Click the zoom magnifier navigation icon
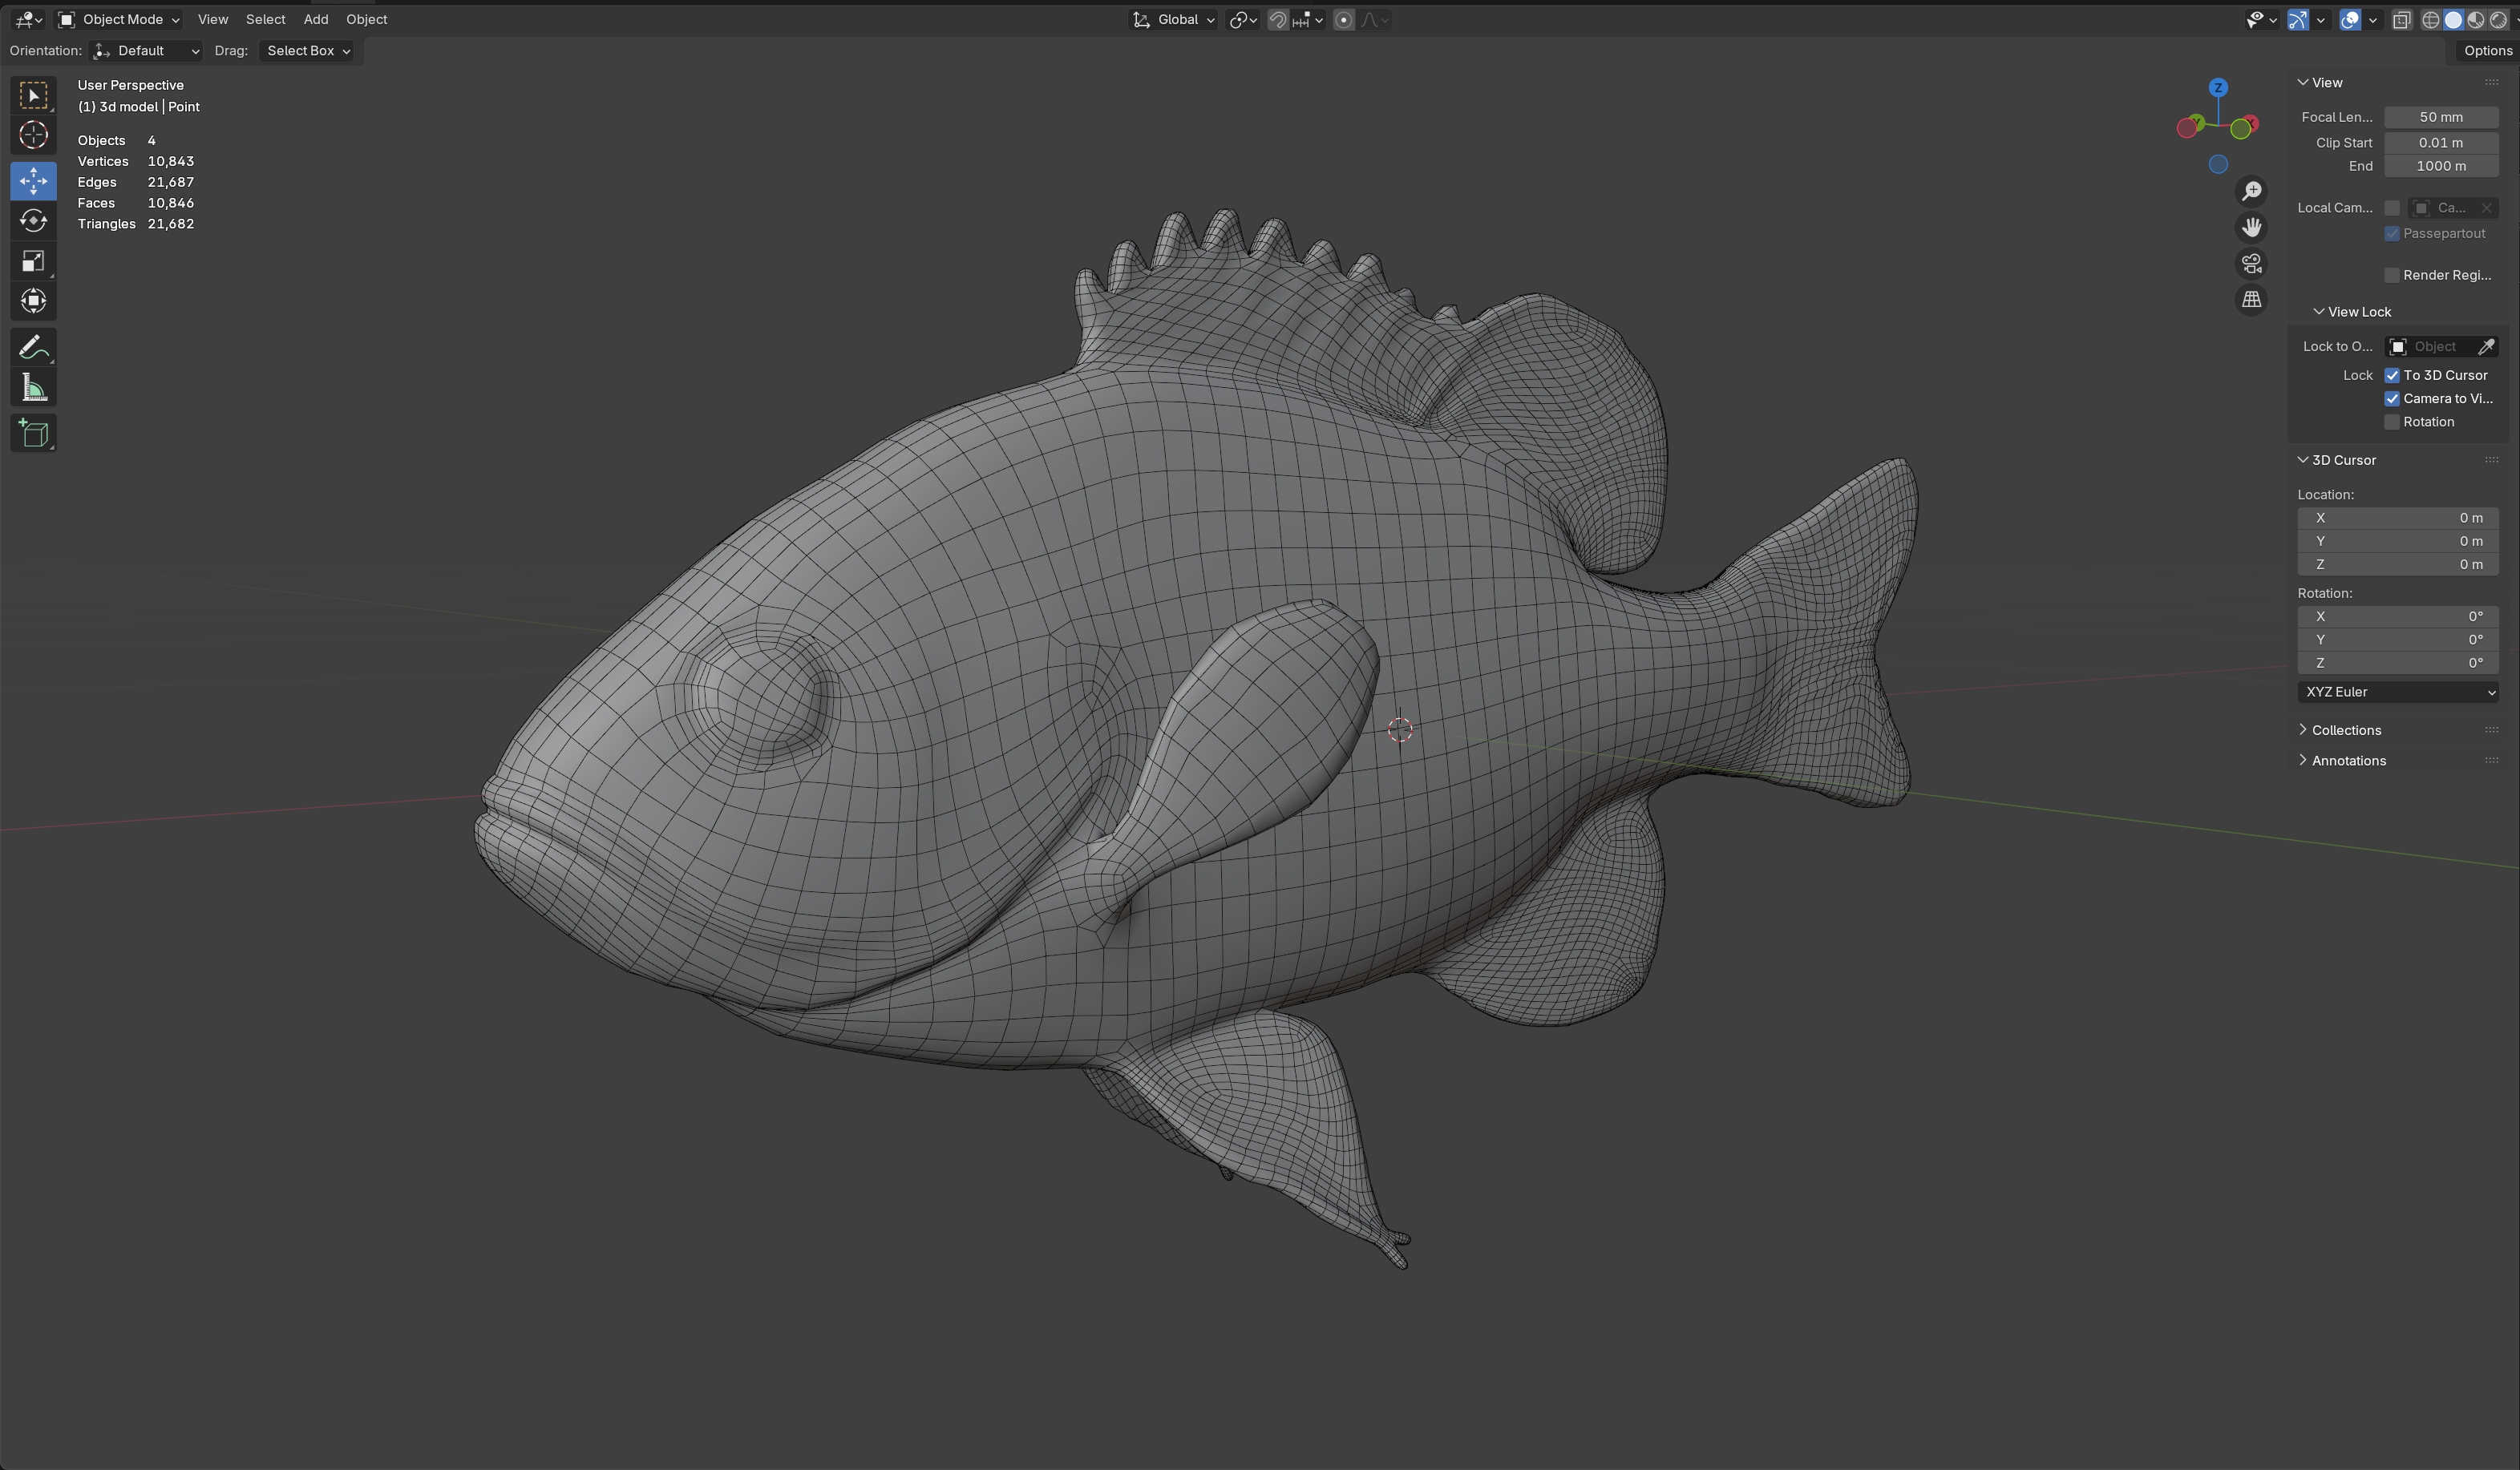 2251,191
